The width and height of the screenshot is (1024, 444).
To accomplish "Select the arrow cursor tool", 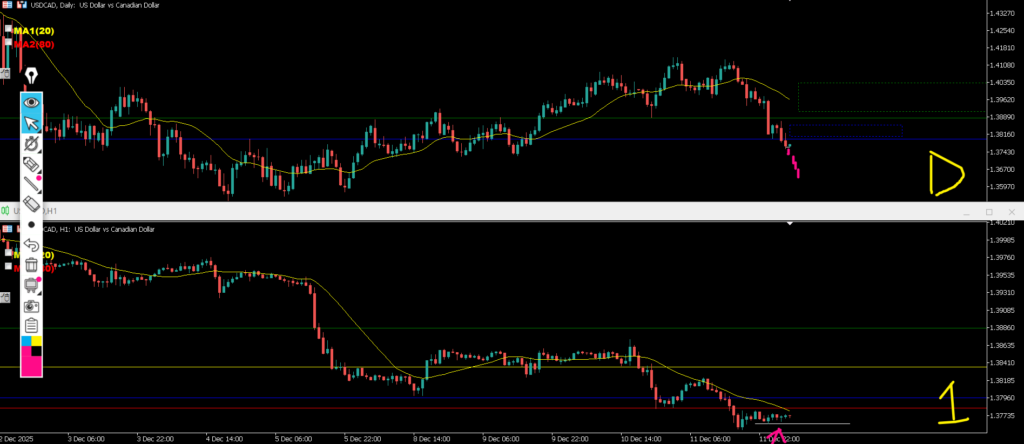I will [x=31, y=122].
